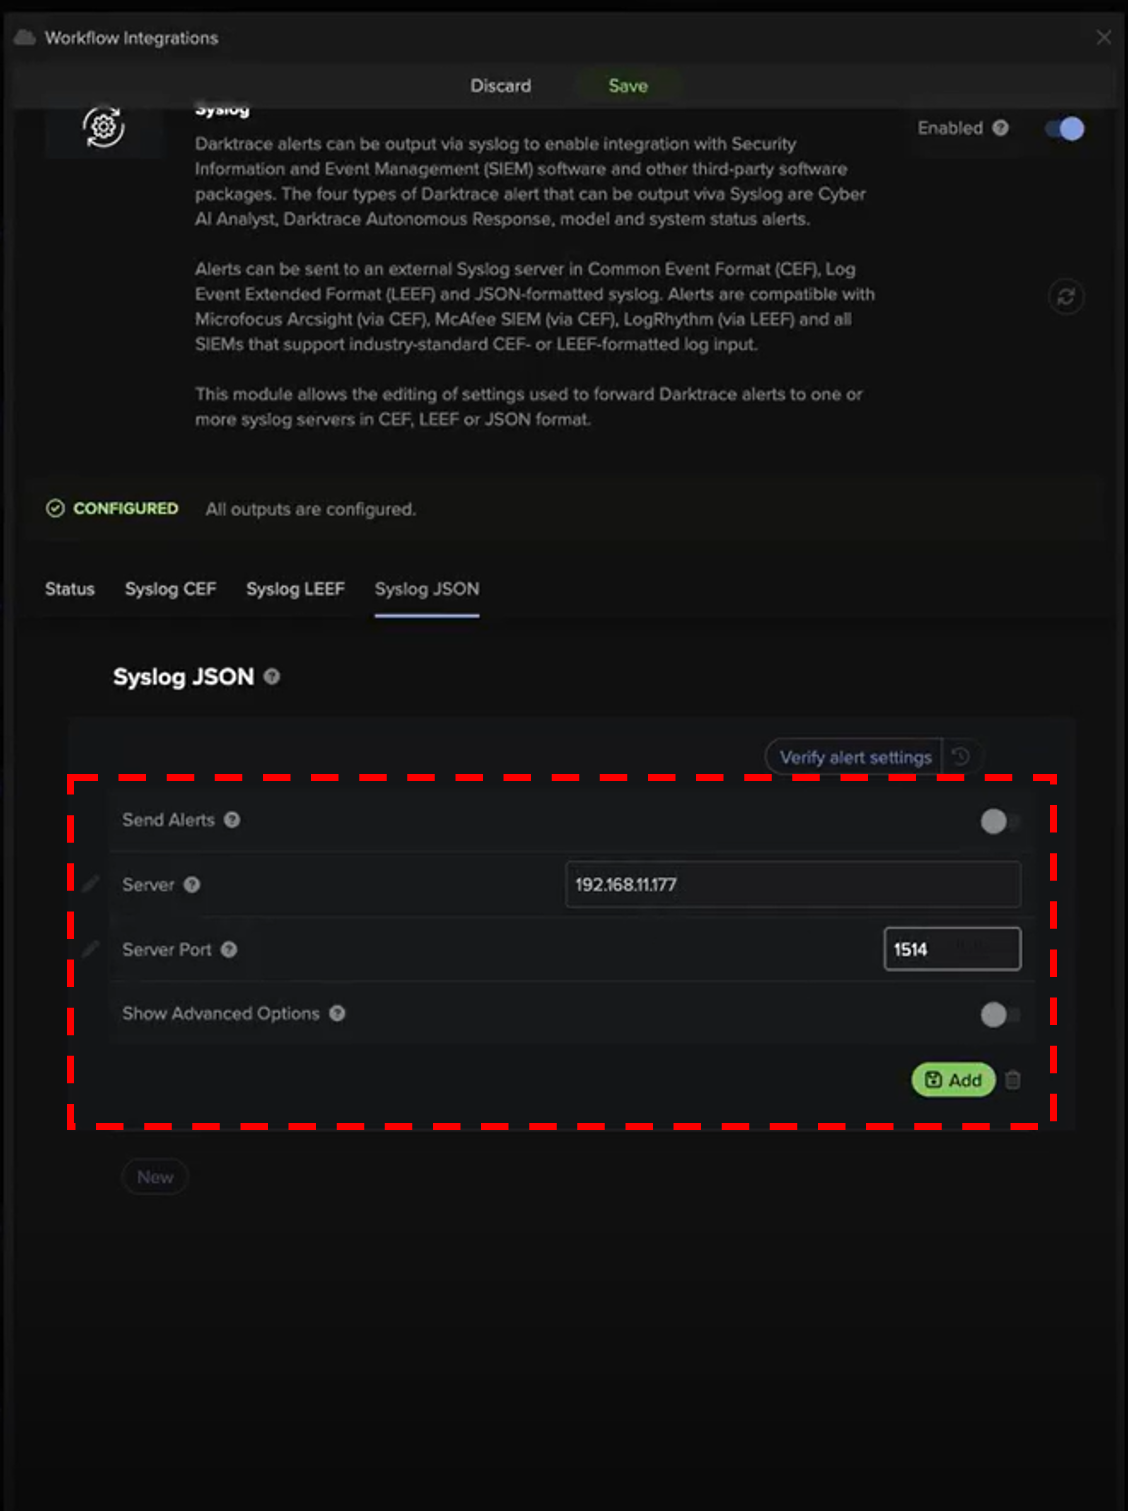Toggle Show Advanced Options switch
1128x1511 pixels.
(x=1000, y=1015)
